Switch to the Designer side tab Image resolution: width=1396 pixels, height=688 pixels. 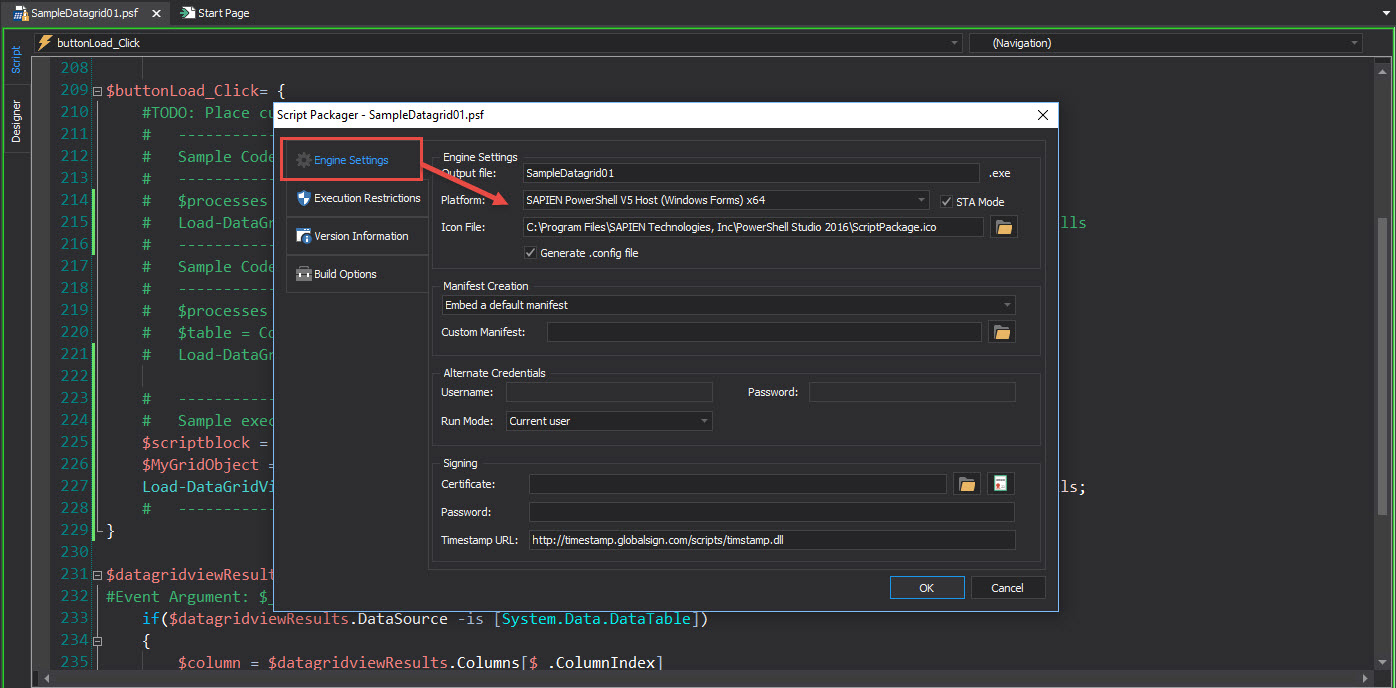[15, 121]
